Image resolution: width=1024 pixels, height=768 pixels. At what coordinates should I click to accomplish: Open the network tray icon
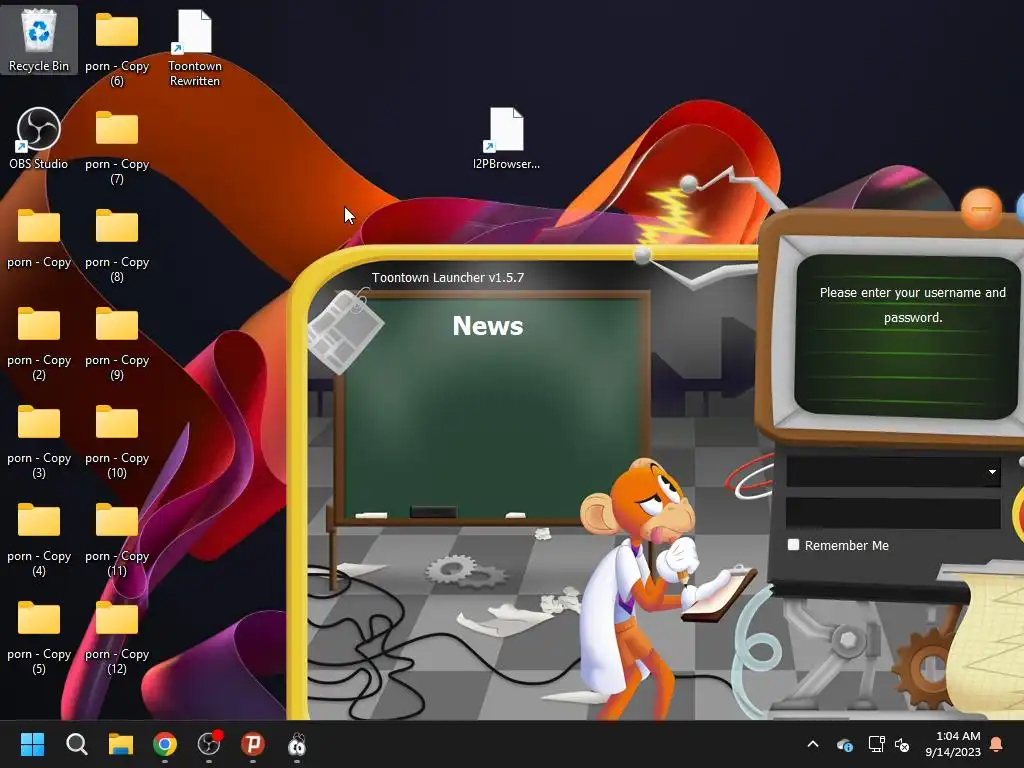point(876,744)
